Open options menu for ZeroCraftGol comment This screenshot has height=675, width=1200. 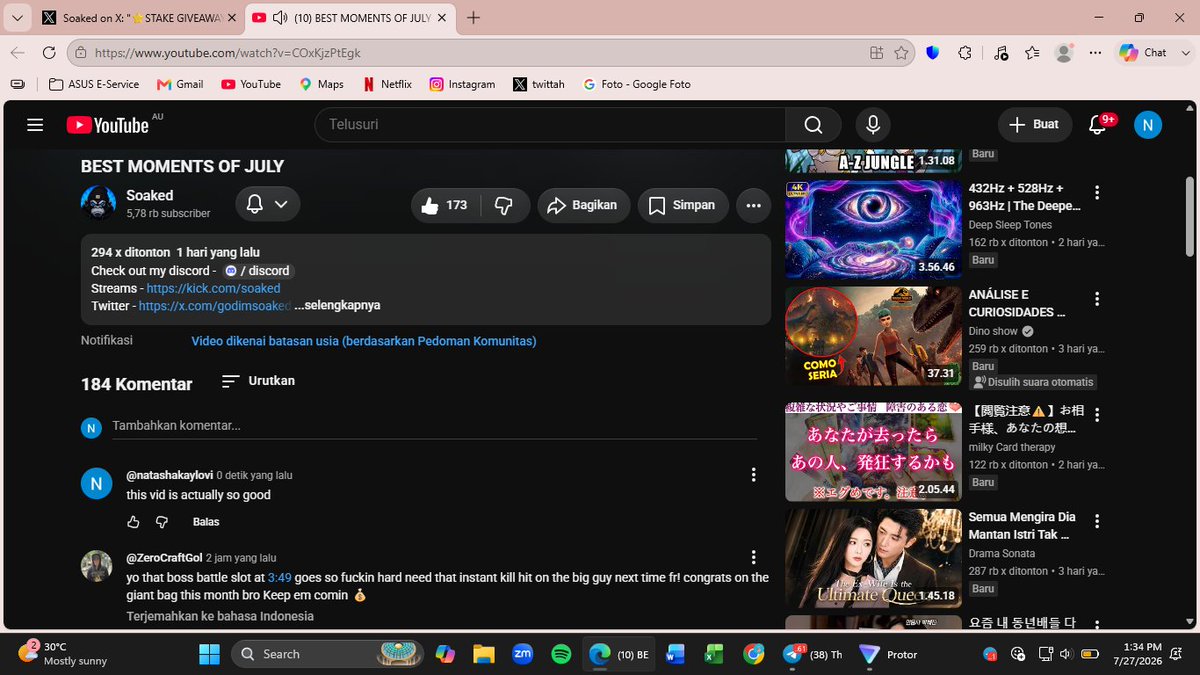[754, 557]
